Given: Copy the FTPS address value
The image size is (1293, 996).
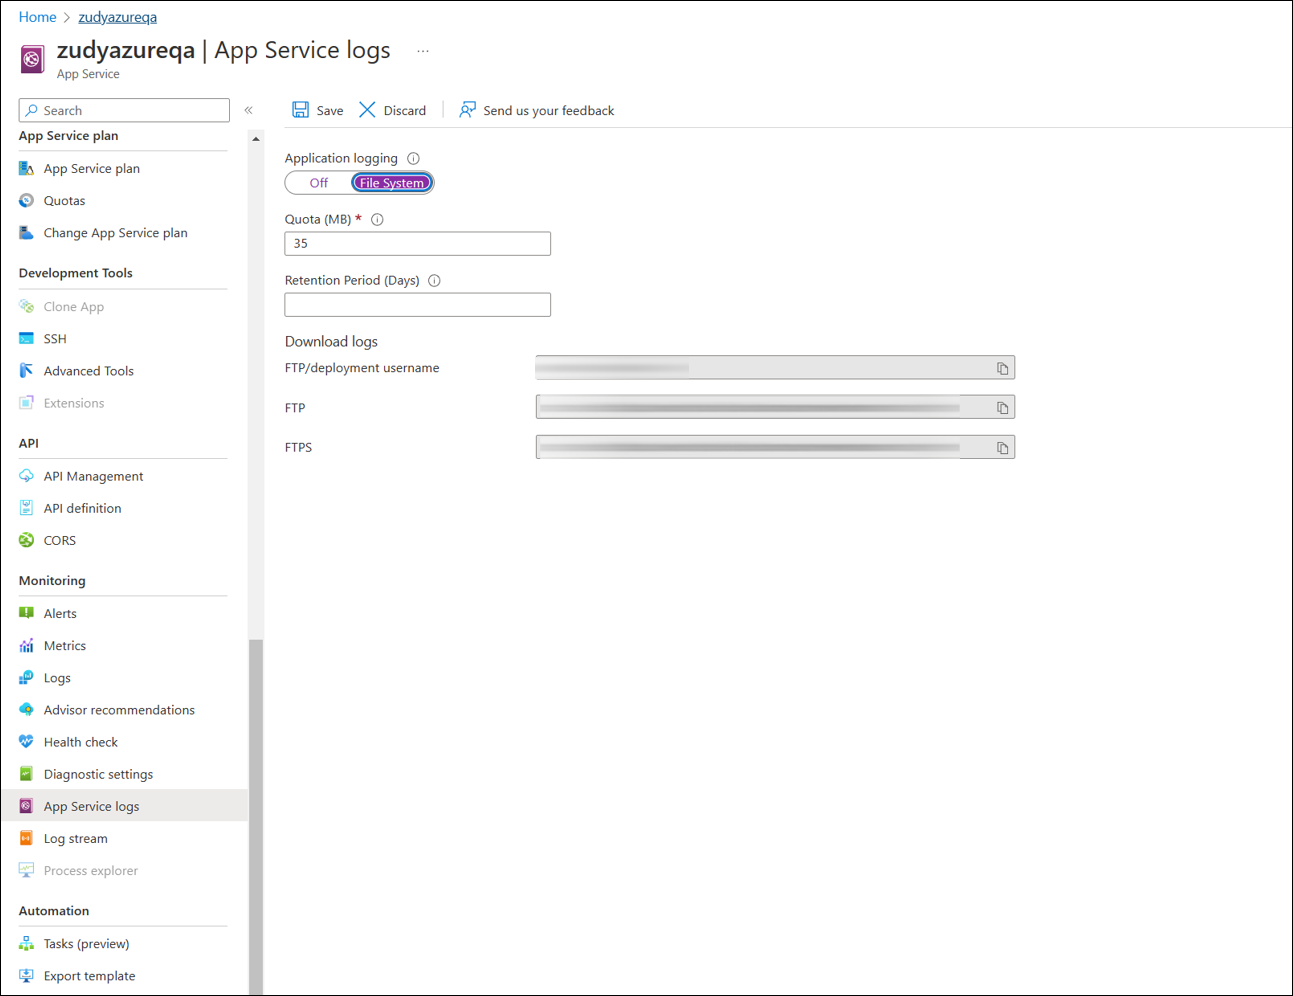Looking at the screenshot, I should pos(1002,447).
